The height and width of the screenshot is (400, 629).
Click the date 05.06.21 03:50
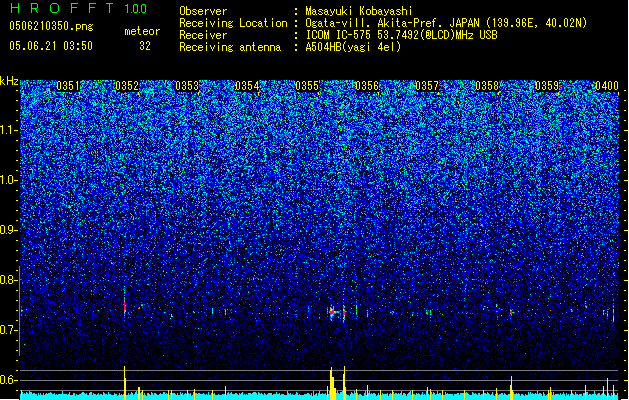pyautogui.click(x=51, y=46)
